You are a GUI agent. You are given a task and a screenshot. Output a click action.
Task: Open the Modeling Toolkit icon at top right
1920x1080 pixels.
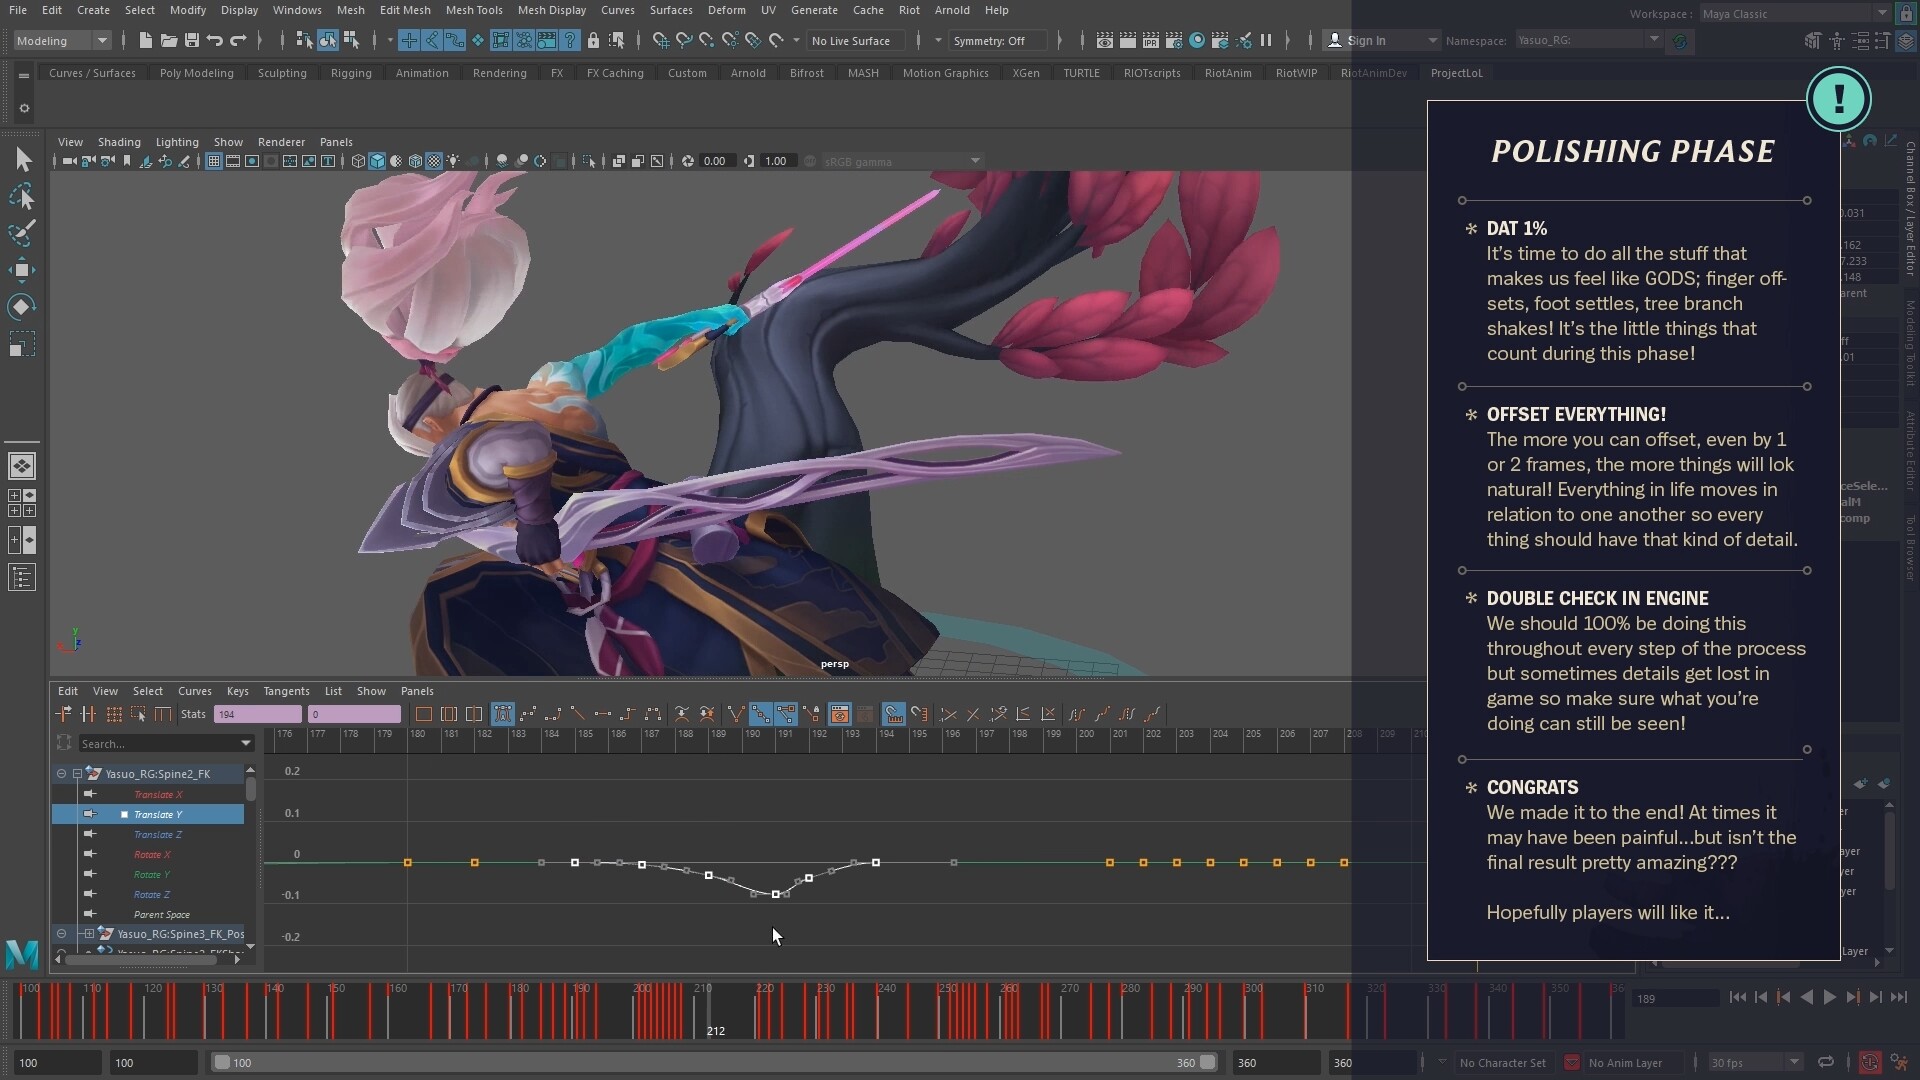tap(1813, 41)
